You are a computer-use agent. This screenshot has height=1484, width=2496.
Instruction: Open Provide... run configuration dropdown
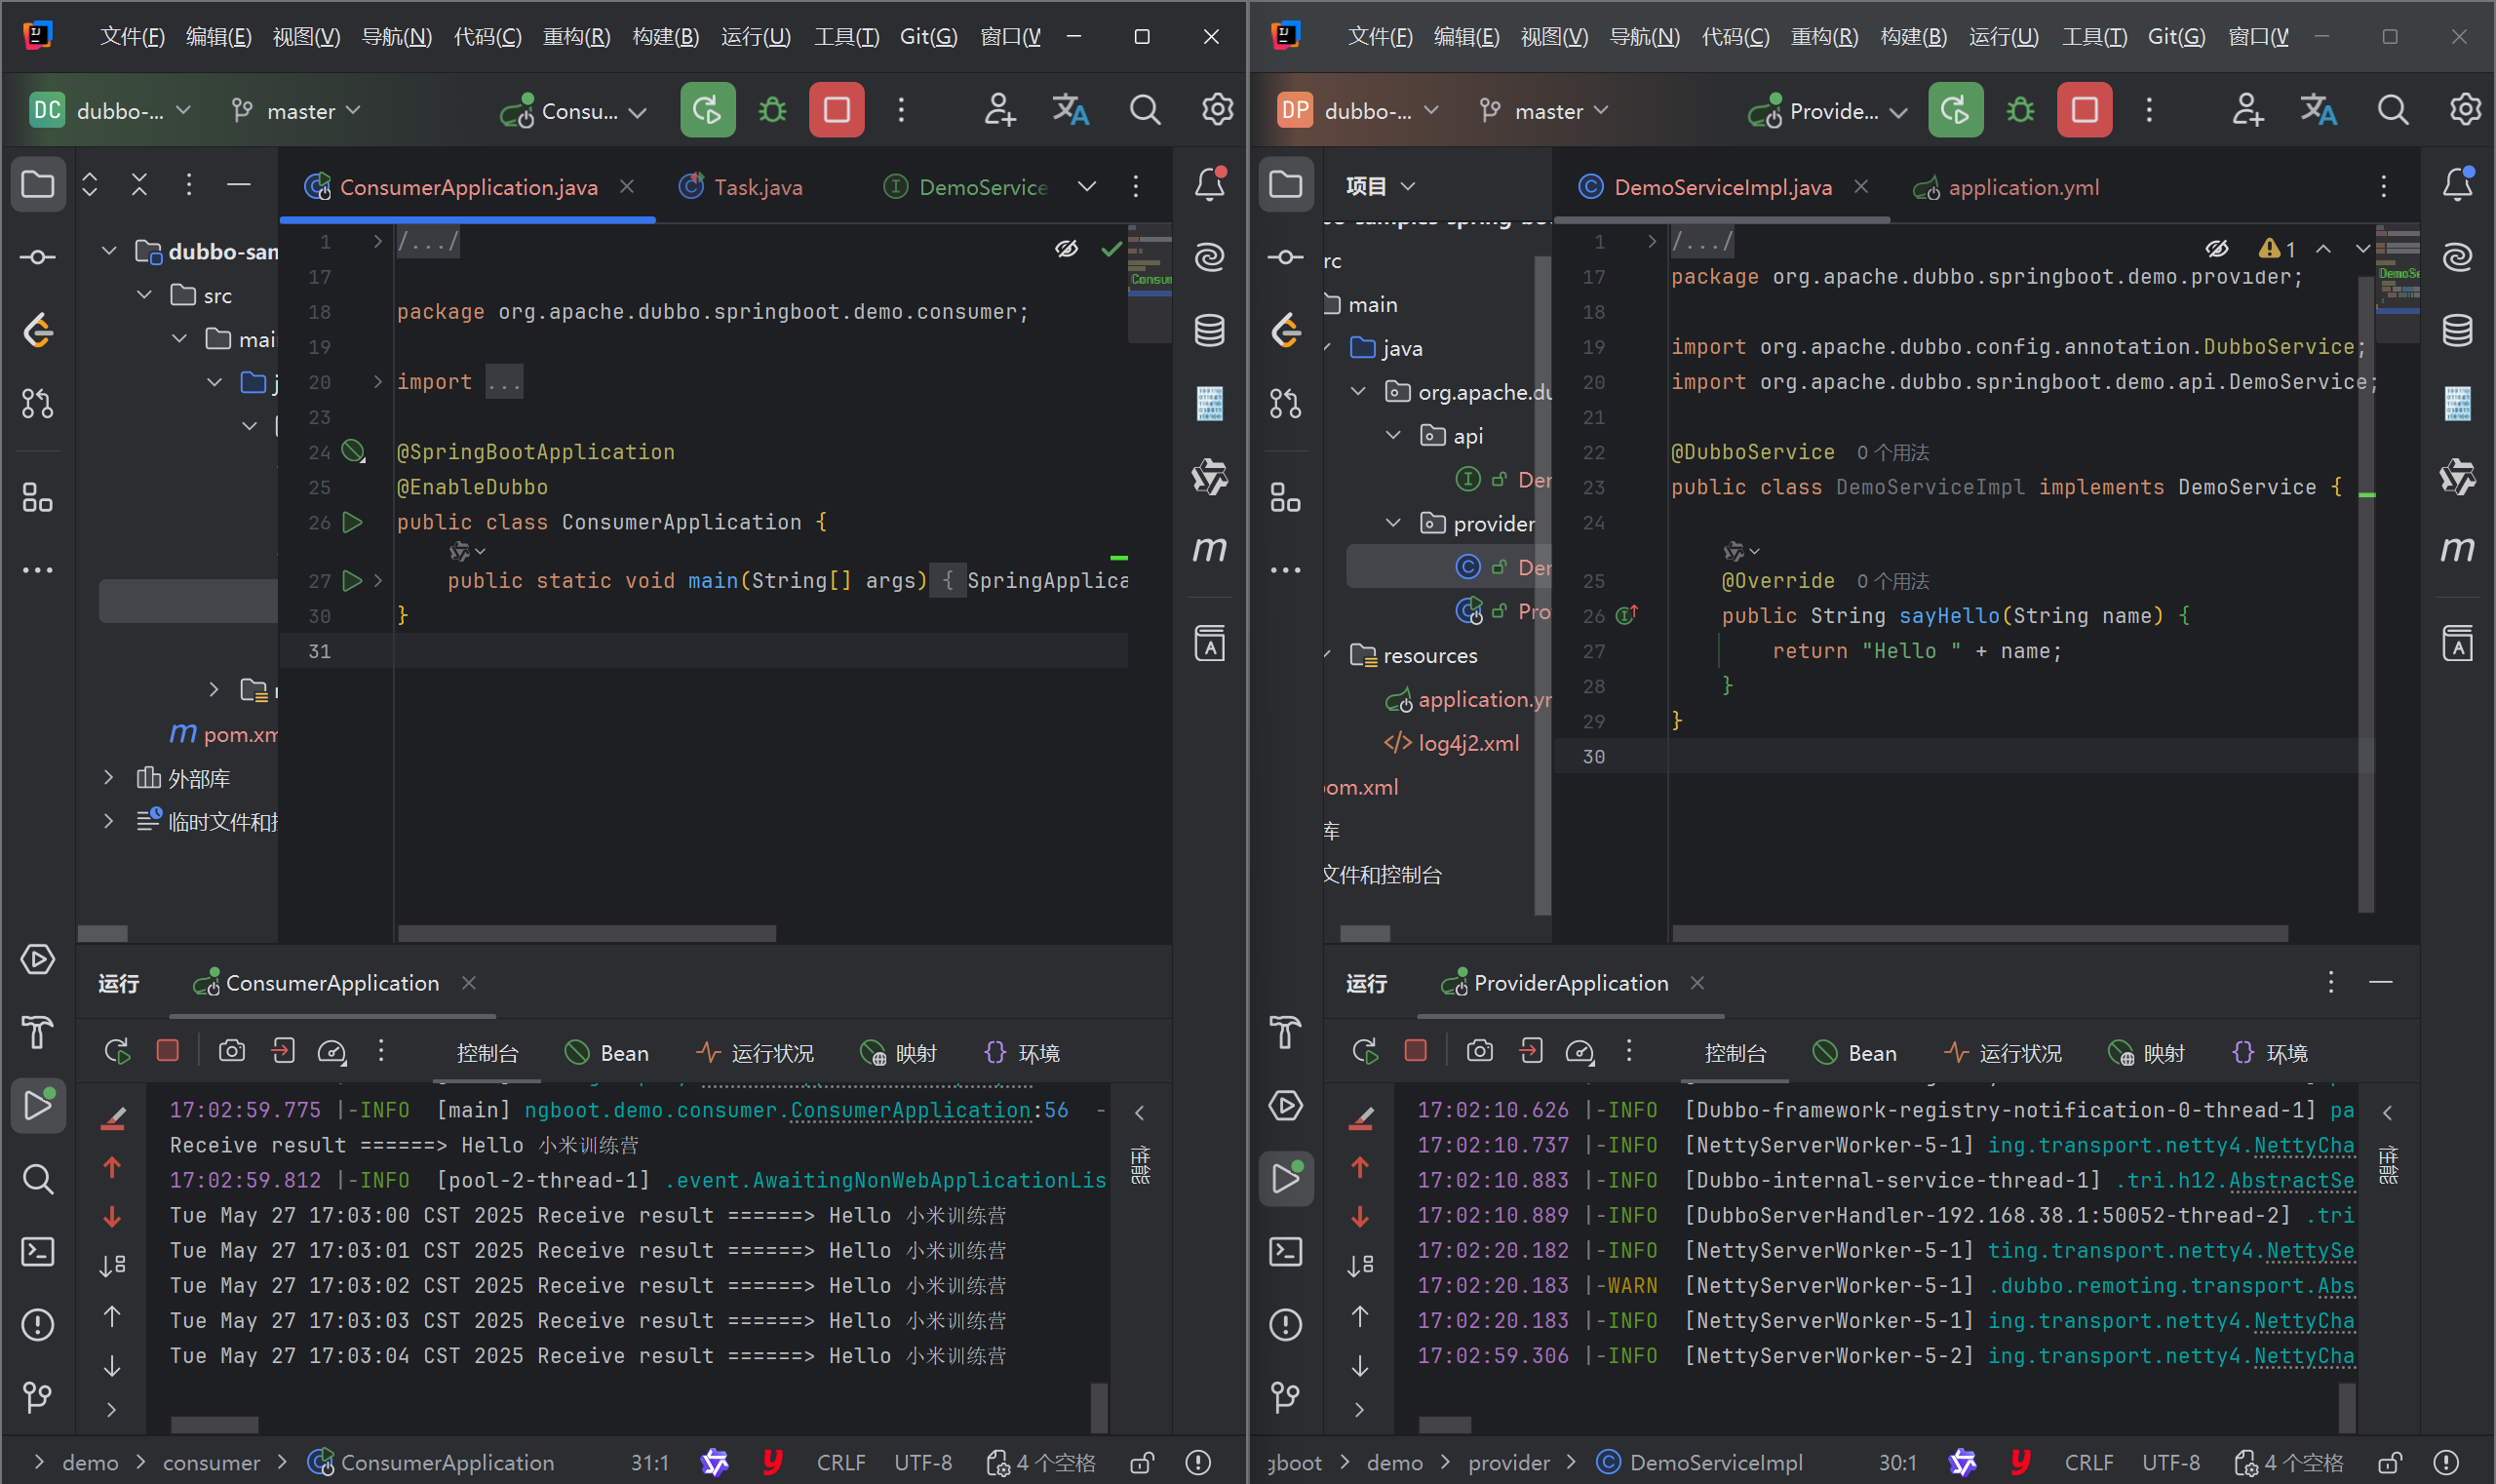pos(1828,110)
